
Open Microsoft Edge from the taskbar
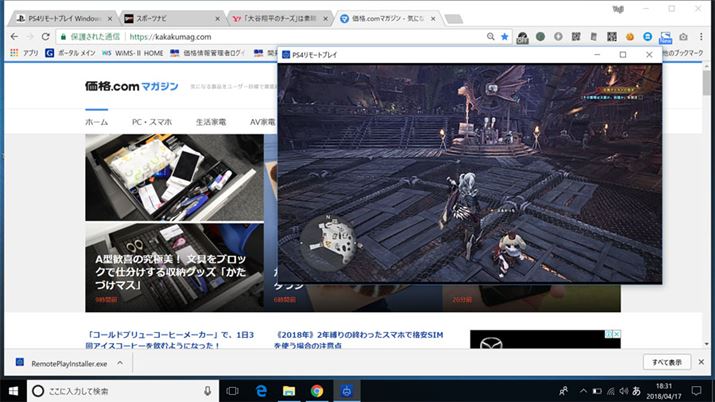click(x=259, y=390)
